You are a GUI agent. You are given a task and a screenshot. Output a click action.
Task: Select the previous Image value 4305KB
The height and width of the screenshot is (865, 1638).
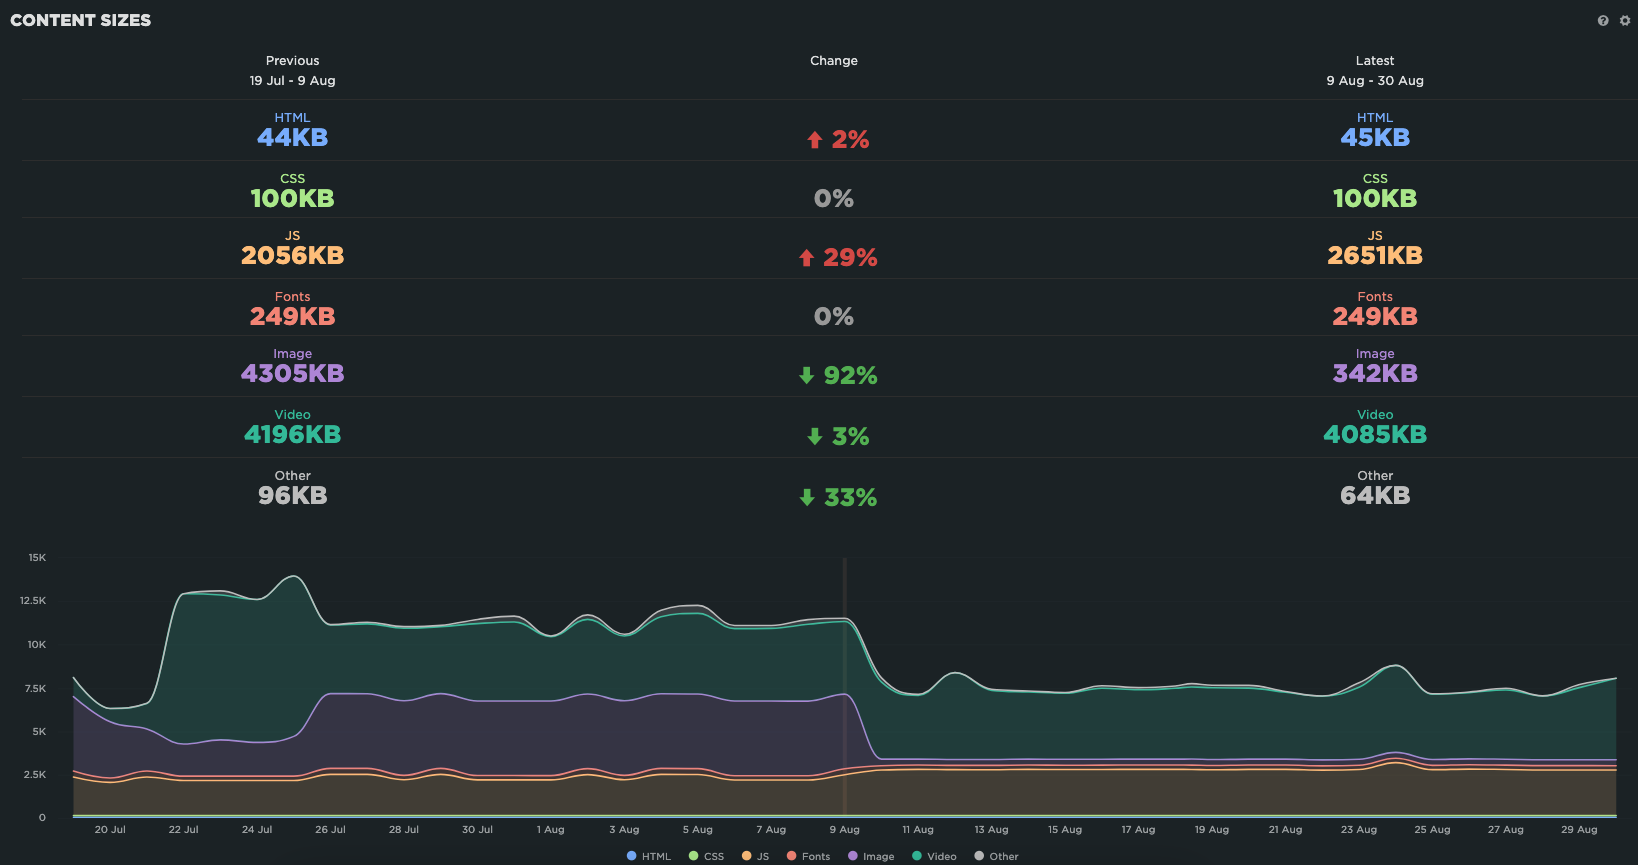(292, 374)
